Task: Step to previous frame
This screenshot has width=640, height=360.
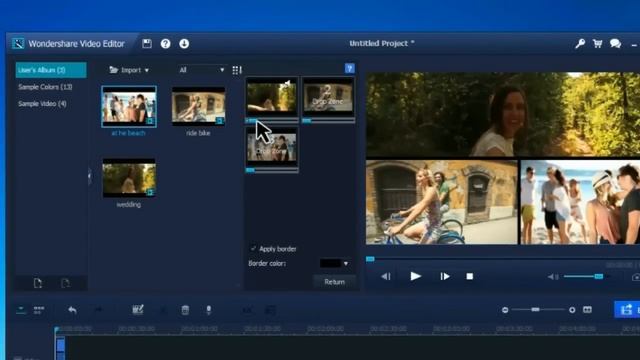Action: (386, 276)
